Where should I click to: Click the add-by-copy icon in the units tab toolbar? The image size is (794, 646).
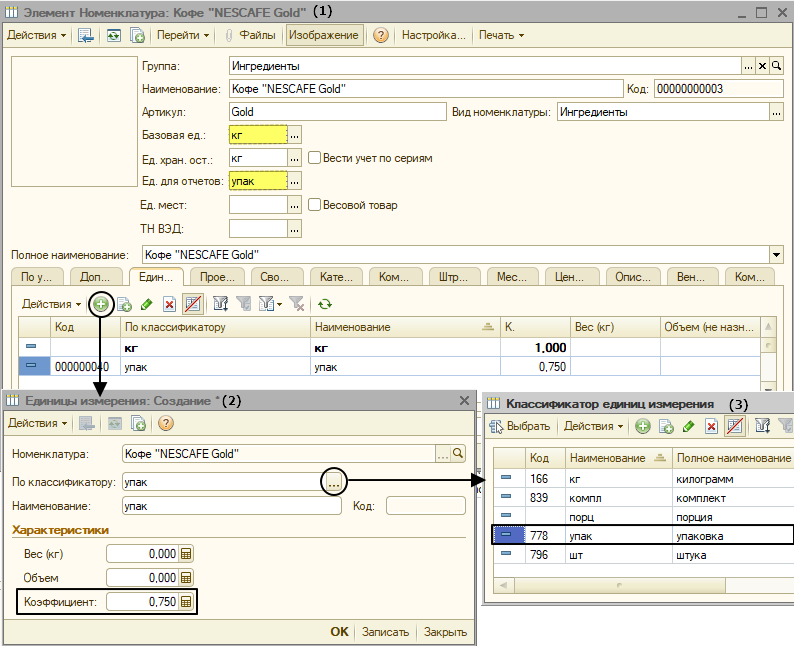(x=124, y=304)
